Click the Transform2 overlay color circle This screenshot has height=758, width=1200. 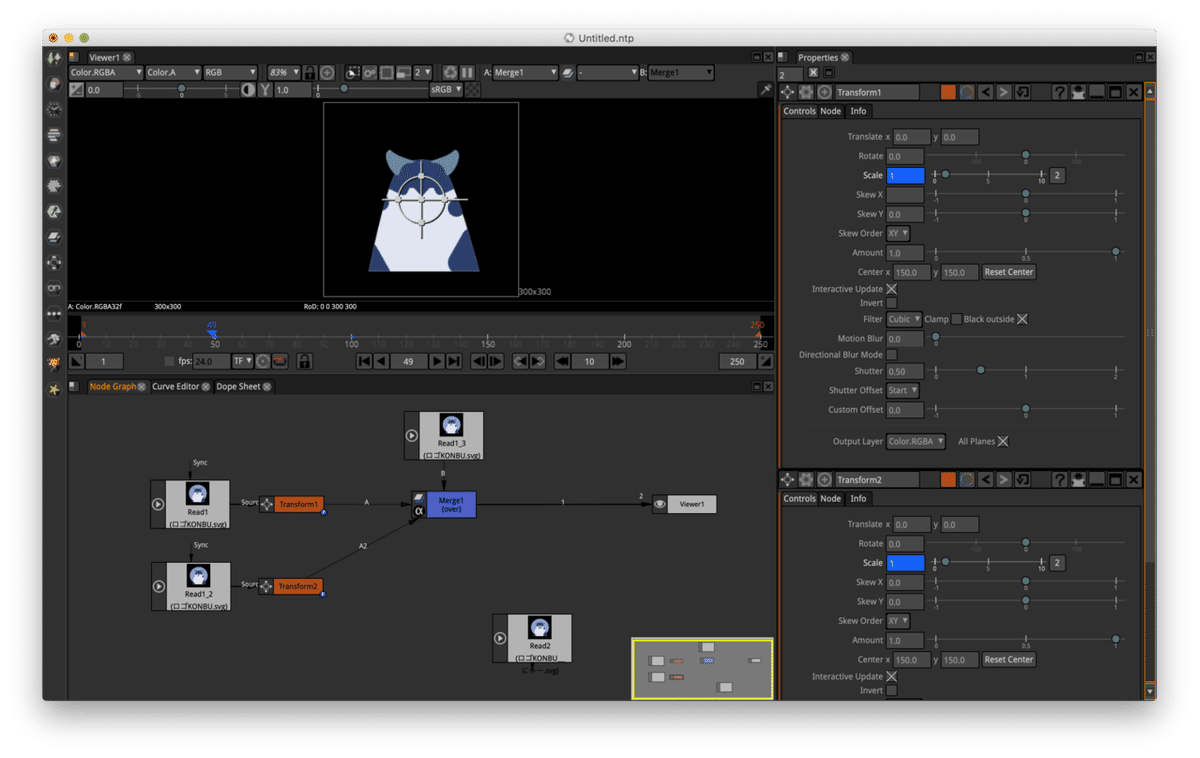967,480
